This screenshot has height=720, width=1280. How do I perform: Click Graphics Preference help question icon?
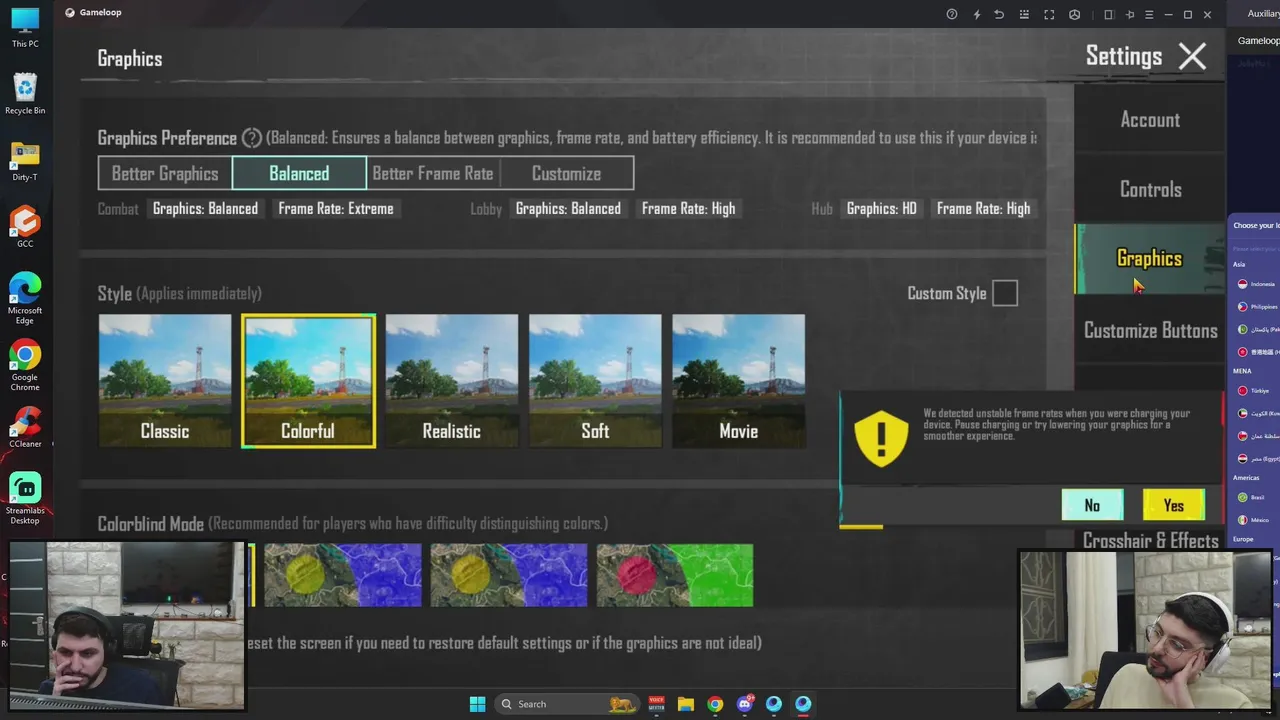pyautogui.click(x=252, y=138)
